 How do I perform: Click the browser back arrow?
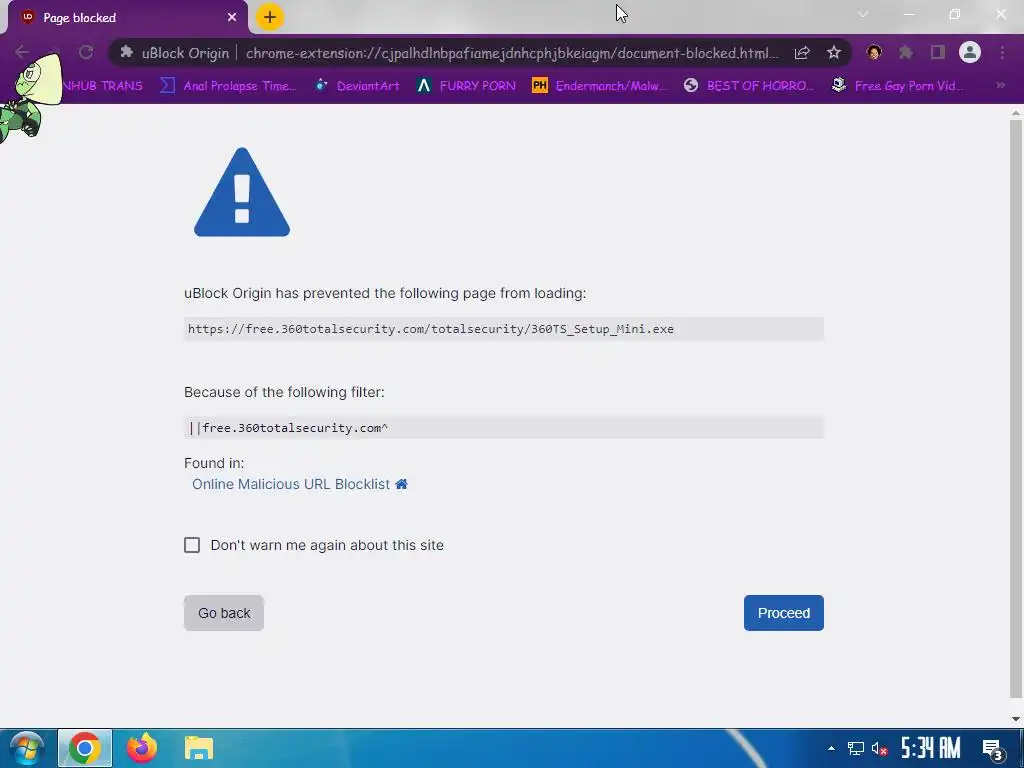[x=22, y=52]
